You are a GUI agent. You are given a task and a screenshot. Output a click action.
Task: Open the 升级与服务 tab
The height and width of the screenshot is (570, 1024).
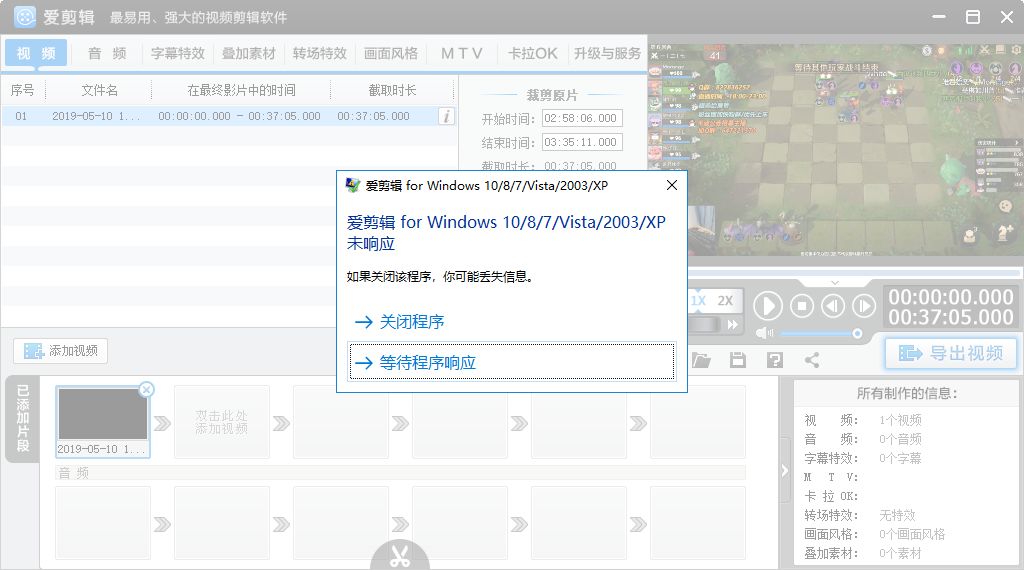point(607,54)
